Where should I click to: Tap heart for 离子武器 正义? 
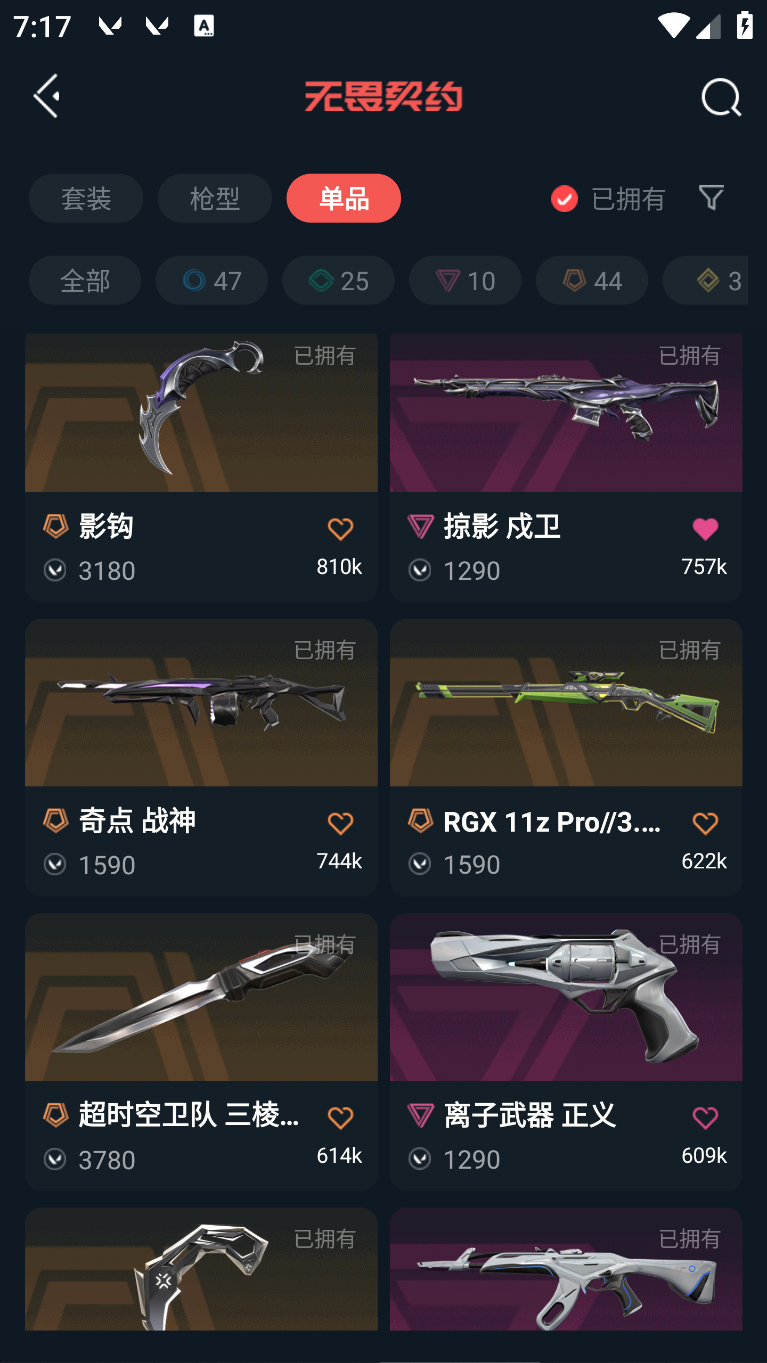(x=705, y=1117)
